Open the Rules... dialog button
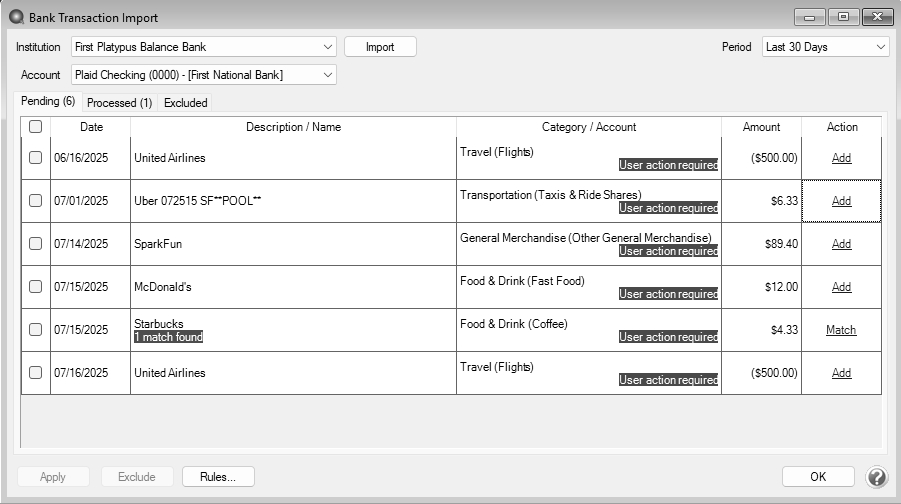This screenshot has height=504, width=901. (218, 477)
